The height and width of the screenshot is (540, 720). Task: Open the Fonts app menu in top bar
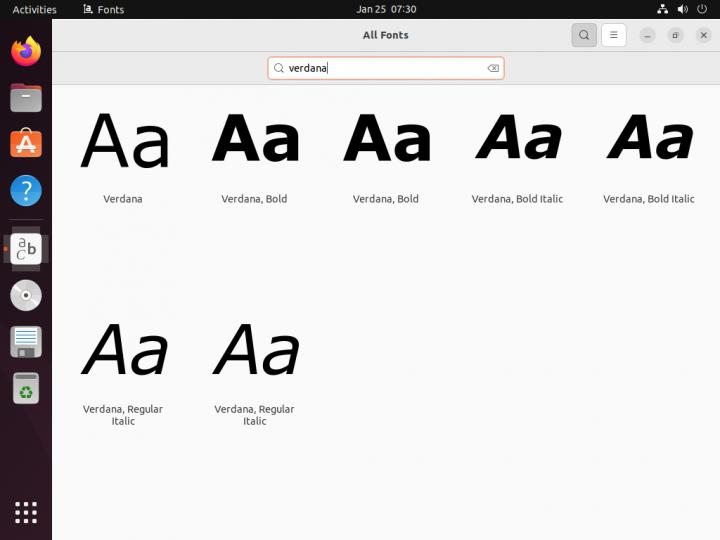click(103, 9)
